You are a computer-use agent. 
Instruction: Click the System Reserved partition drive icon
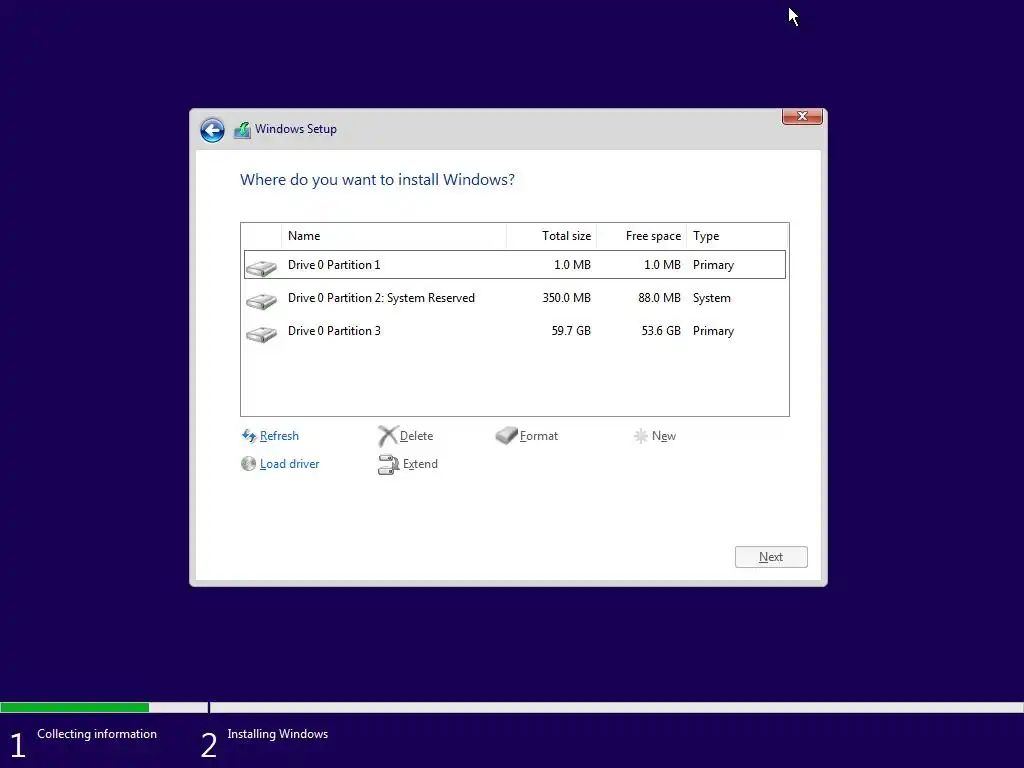[261, 300]
